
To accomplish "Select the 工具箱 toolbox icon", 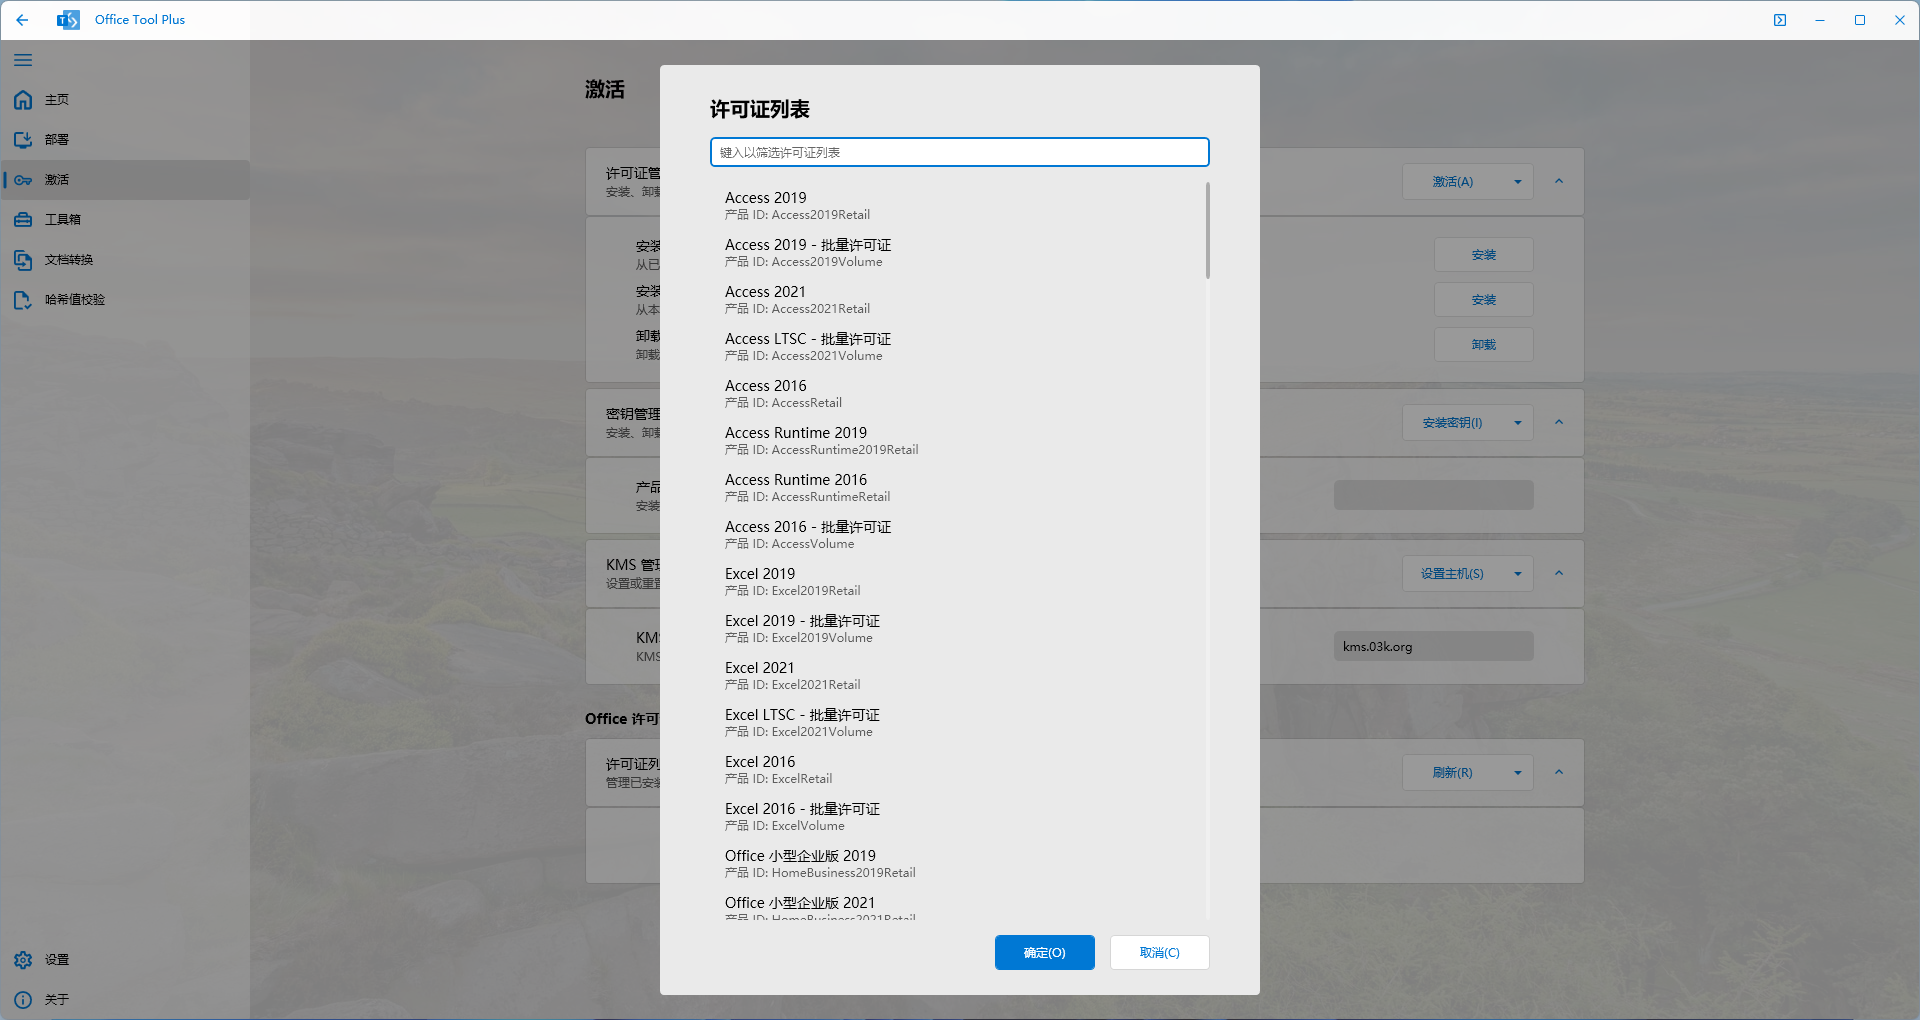I will (x=23, y=220).
